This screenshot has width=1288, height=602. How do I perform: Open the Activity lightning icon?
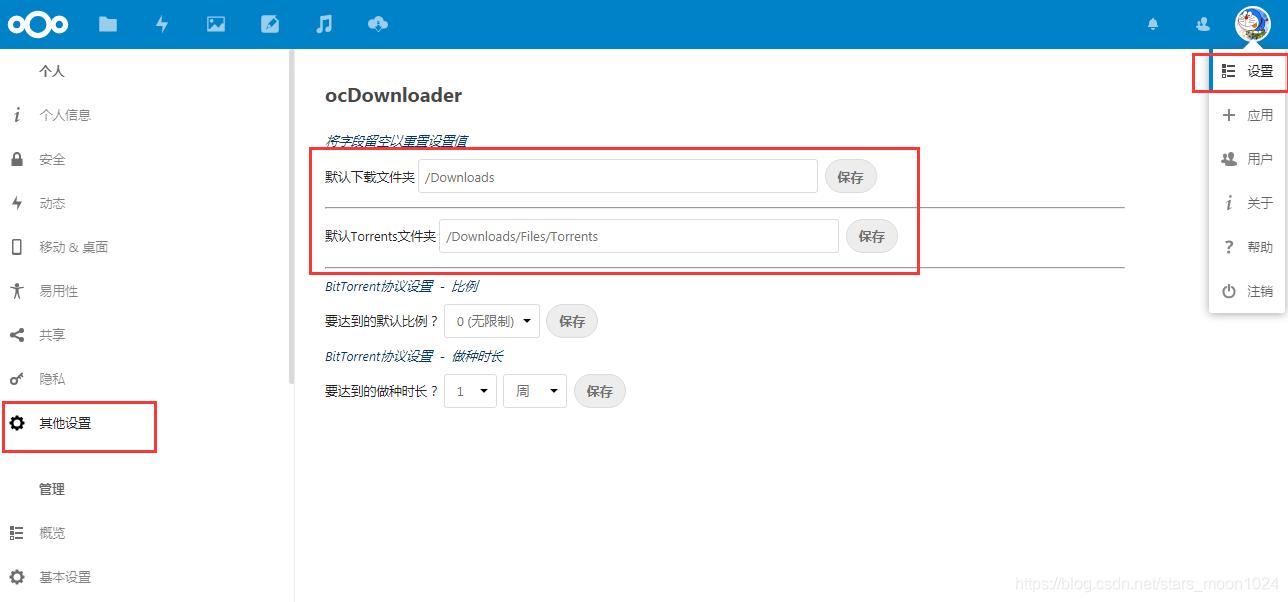[x=161, y=23]
